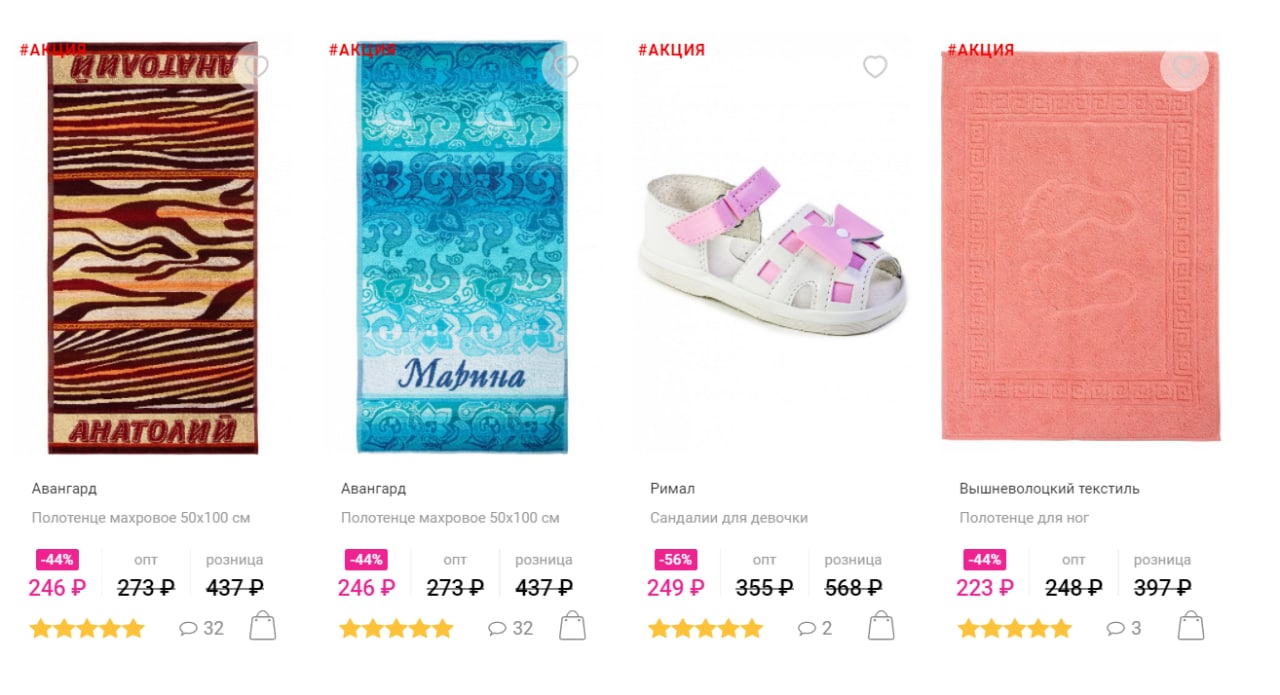Add Анатолий towel to favorites heart
1280x695 pixels.
click(257, 67)
